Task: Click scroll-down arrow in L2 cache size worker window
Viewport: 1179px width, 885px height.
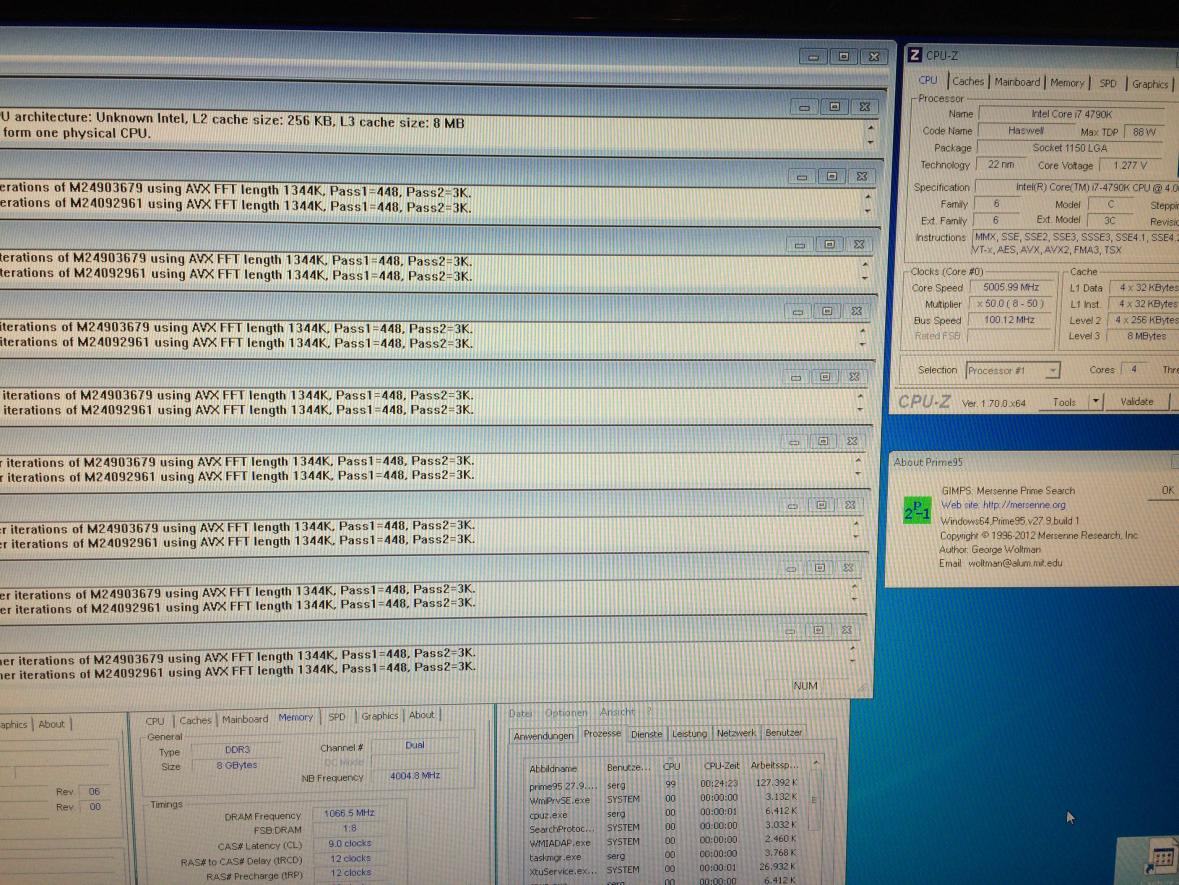Action: tap(871, 142)
